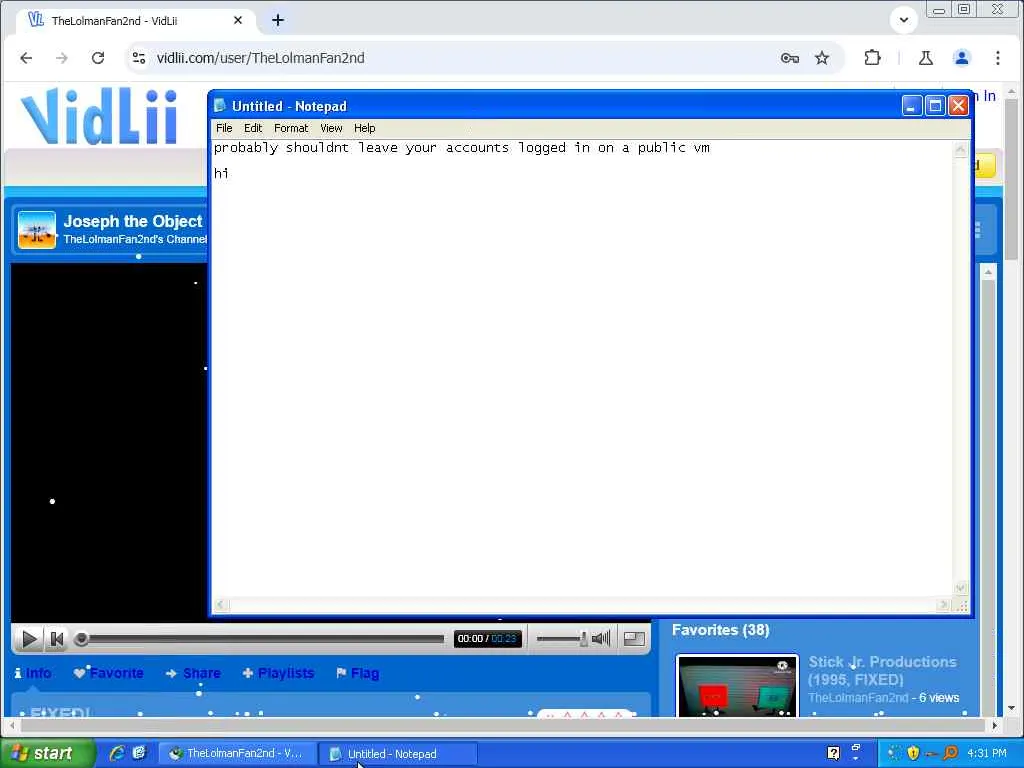Click the Chrome forward arrow button
The height and width of the screenshot is (768, 1024).
[x=62, y=58]
